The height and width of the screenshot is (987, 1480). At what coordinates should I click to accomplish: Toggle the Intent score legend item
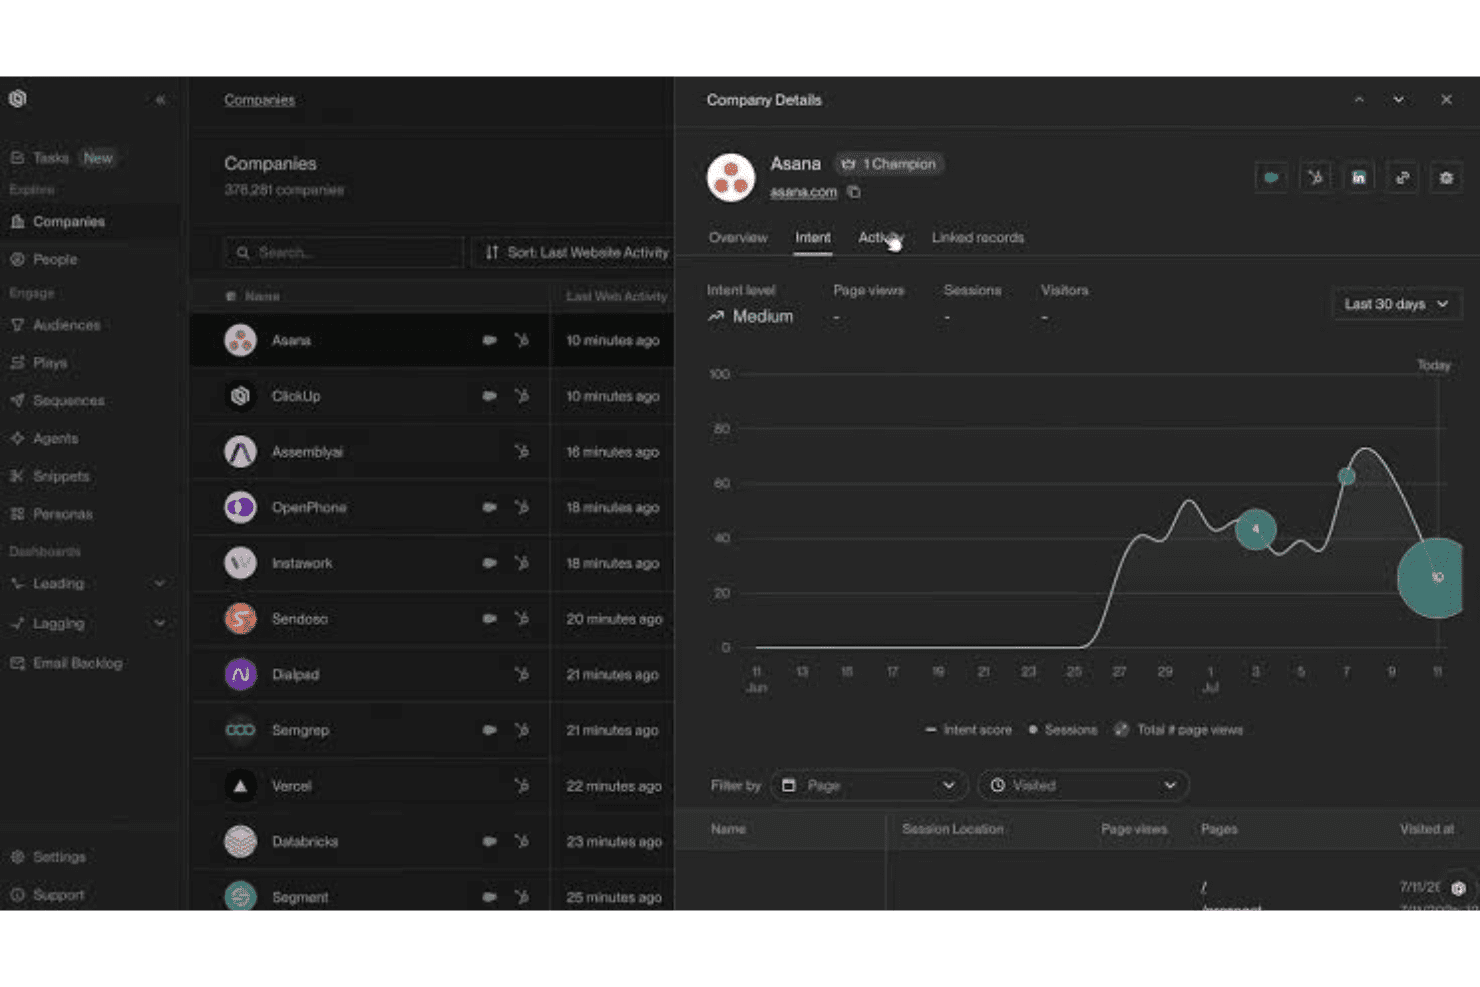(968, 730)
